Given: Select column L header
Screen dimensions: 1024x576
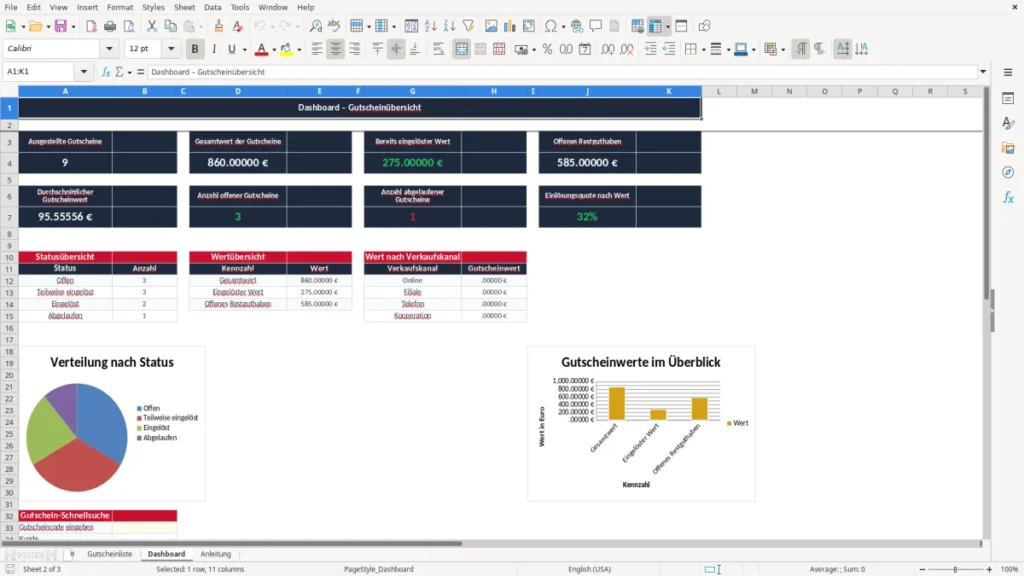Looking at the screenshot, I should (719, 91).
